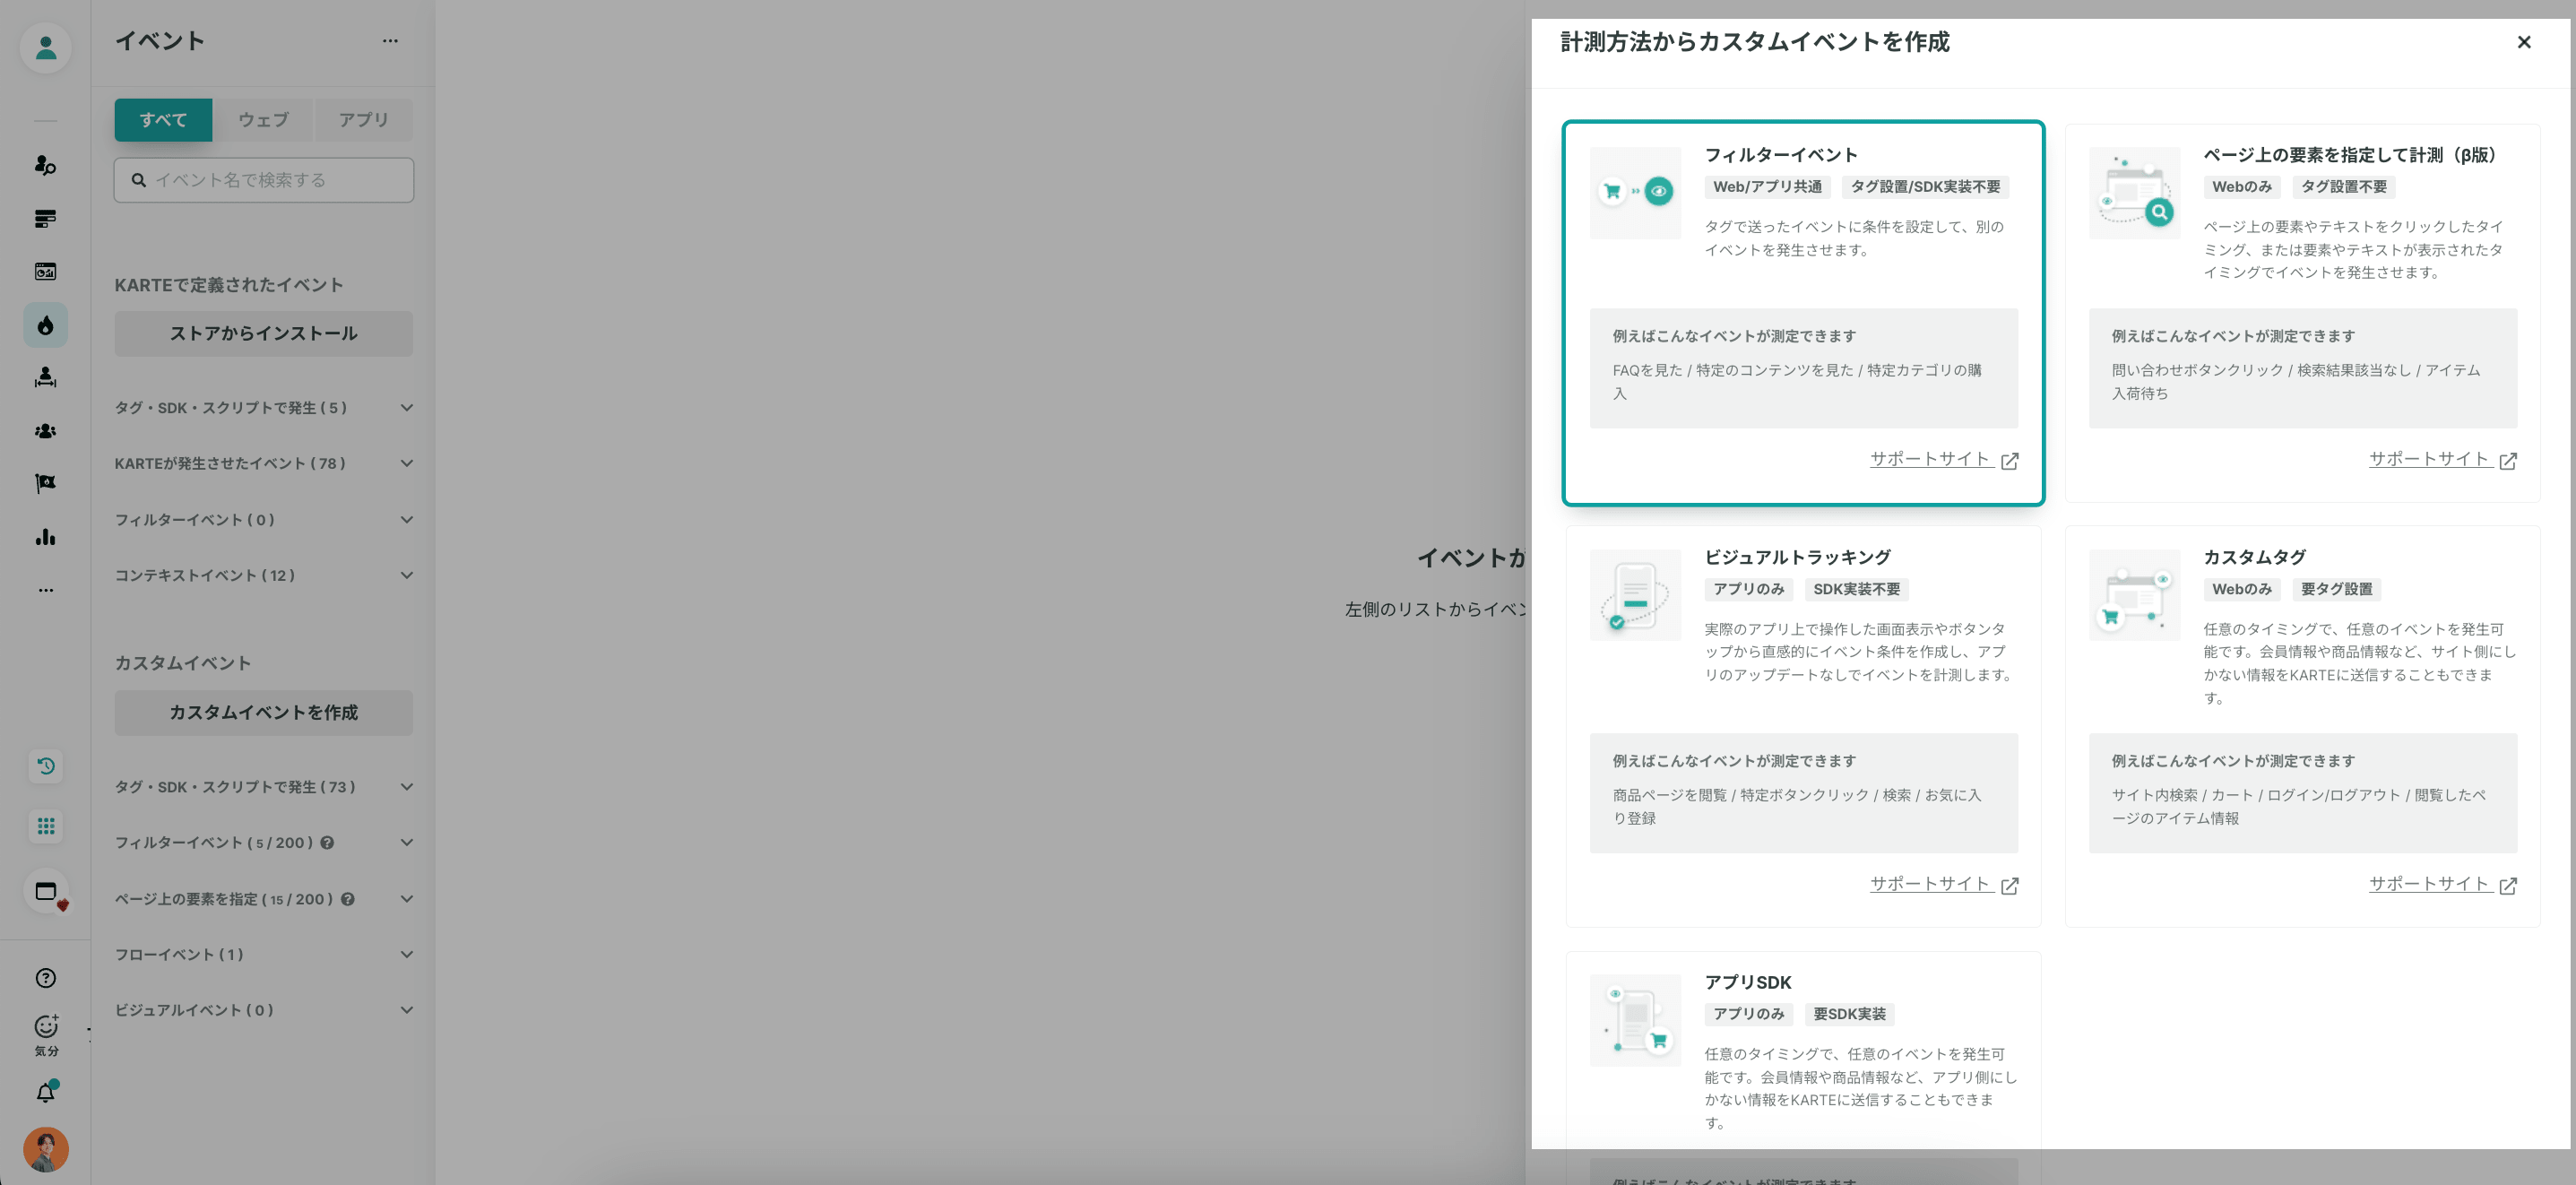Screen dimensions: 2576x1185
Task: Click the flag goals icon in sidebar
Action: [x=45, y=484]
